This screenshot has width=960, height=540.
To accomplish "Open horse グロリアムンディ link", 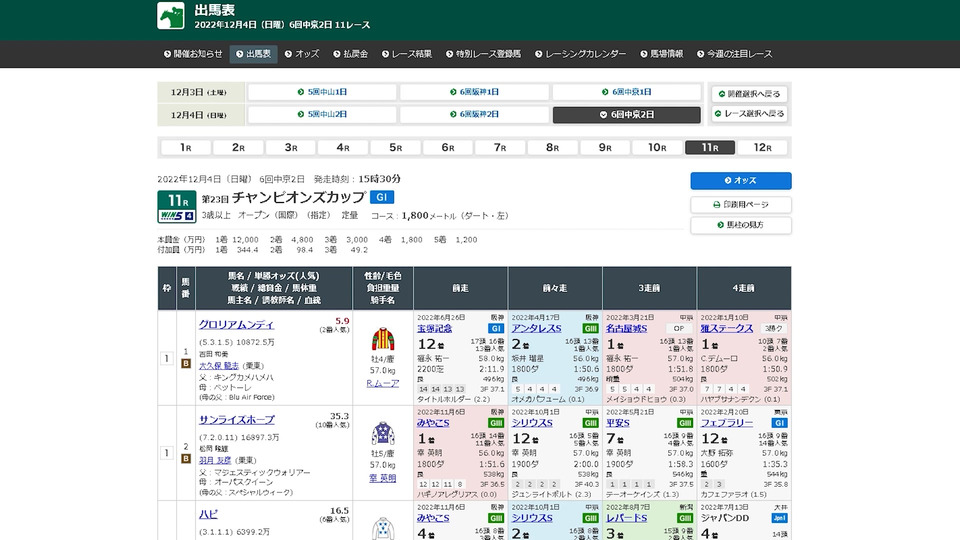I will coord(236,324).
